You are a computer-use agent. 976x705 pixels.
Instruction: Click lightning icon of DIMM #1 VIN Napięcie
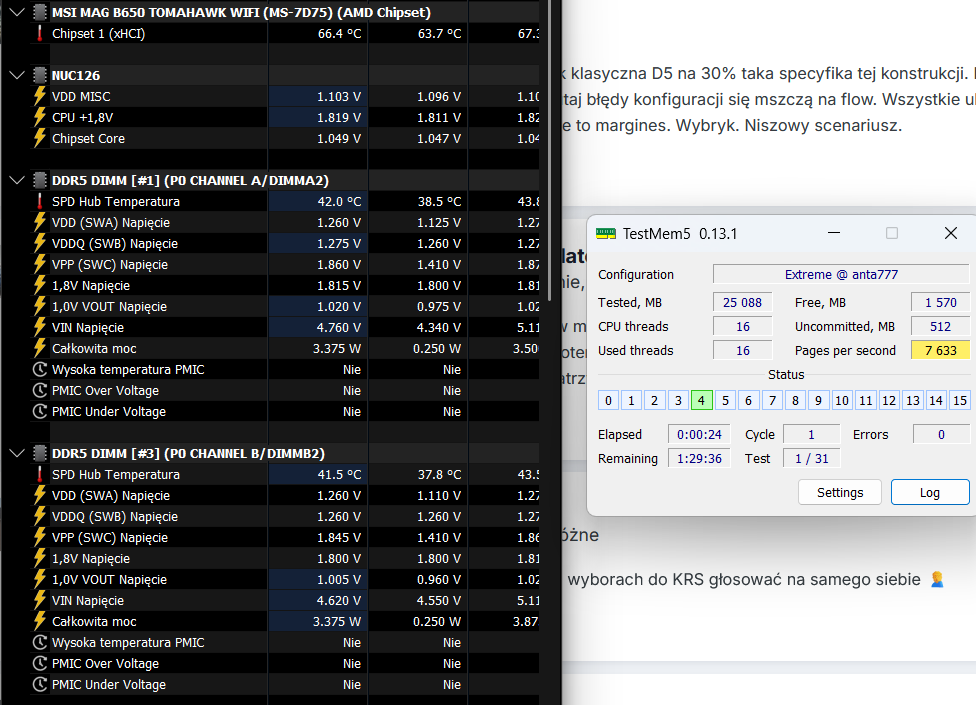40,327
